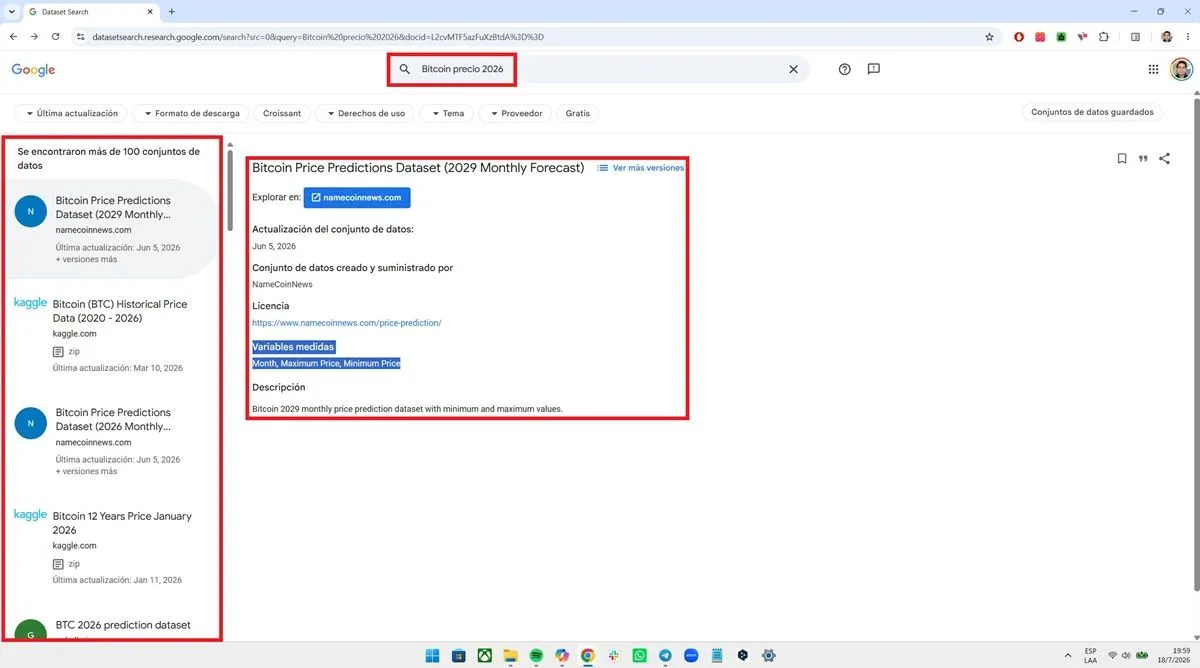
Task: Open Slack from the taskbar
Action: click(x=614, y=656)
